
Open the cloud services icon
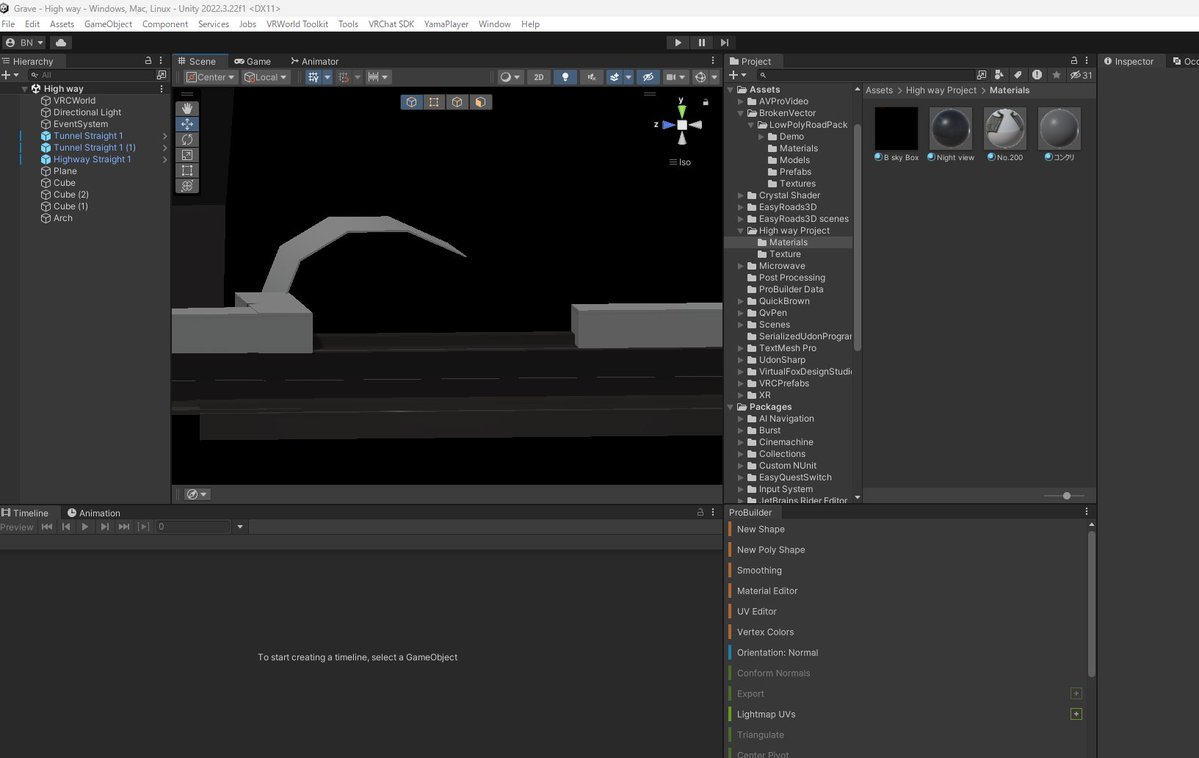point(61,43)
